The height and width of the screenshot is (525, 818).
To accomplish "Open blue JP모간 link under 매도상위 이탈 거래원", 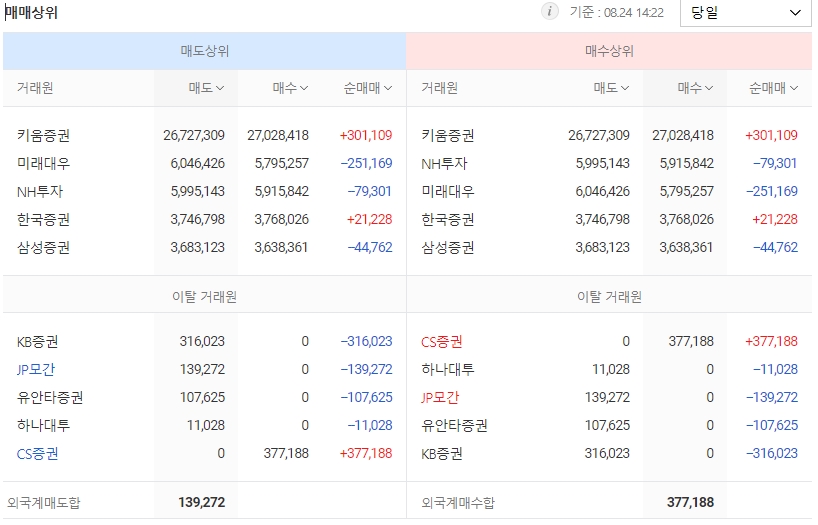I will click(36, 369).
